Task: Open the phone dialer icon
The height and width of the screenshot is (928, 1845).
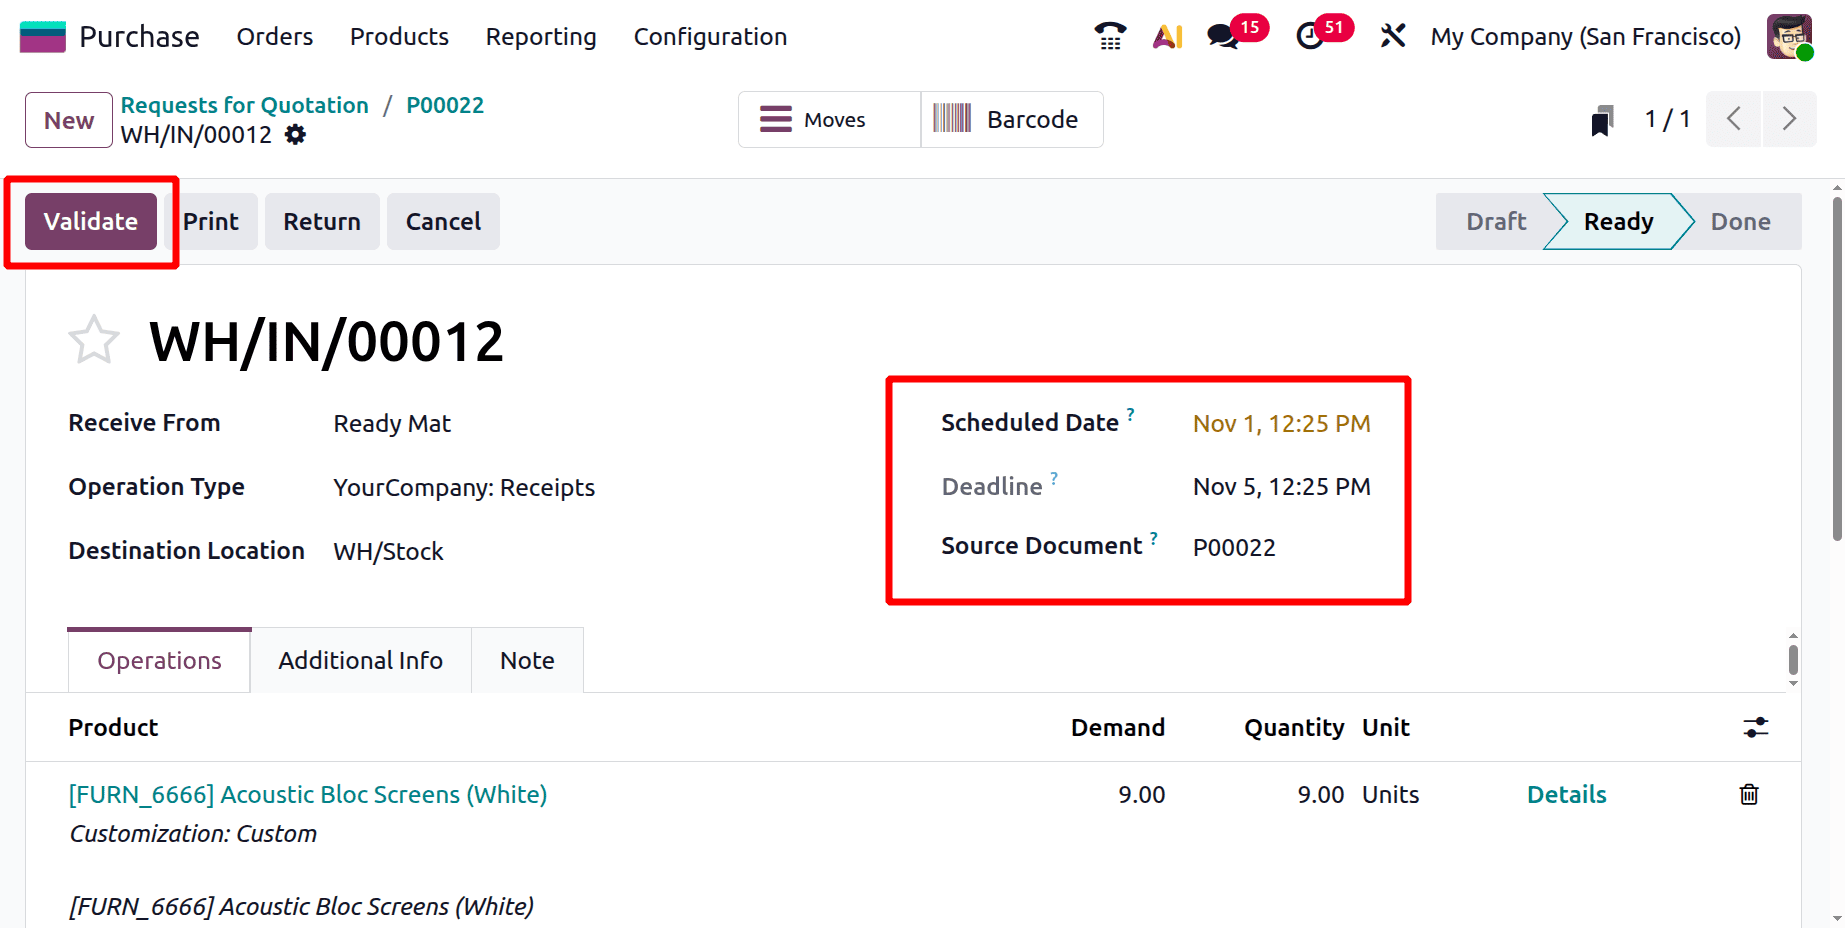Action: pyautogui.click(x=1109, y=36)
